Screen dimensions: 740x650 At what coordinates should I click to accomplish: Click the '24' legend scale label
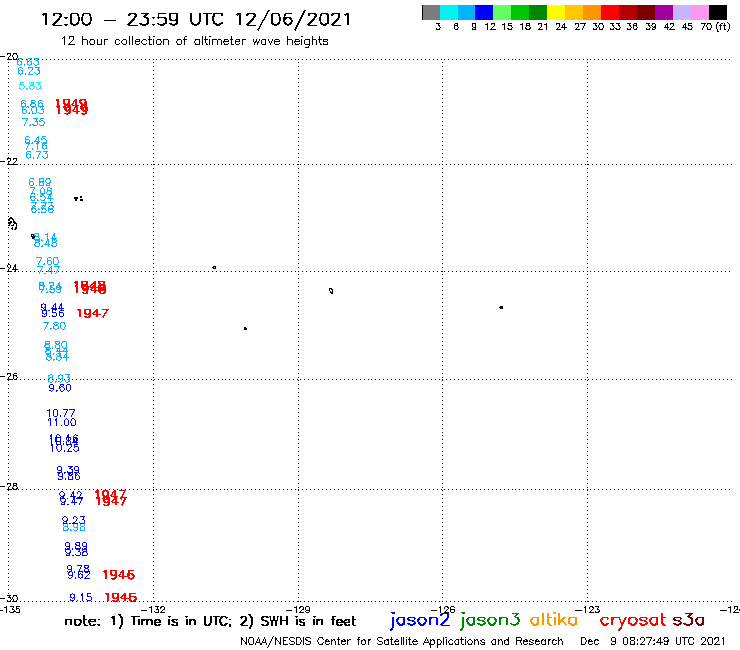coord(561,27)
